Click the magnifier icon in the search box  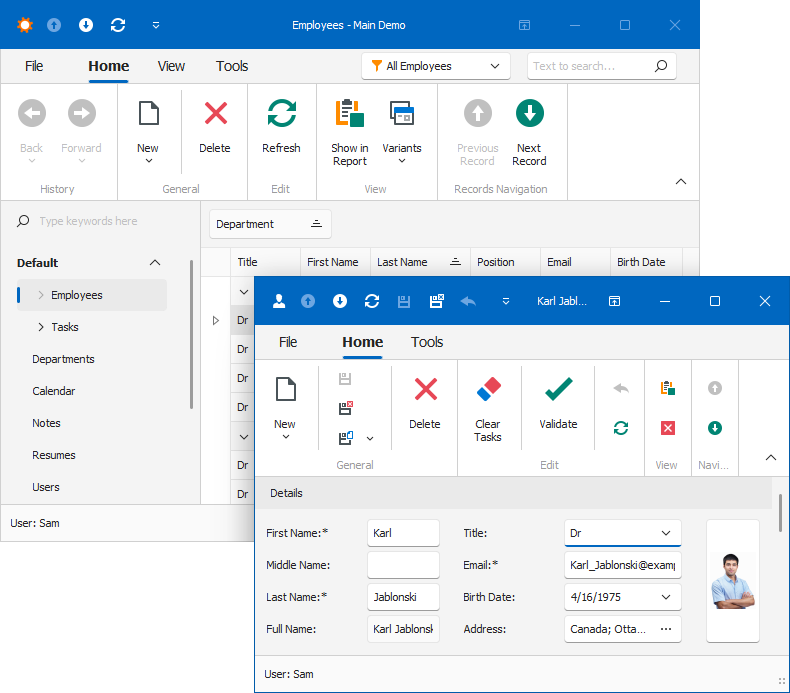tap(661, 66)
